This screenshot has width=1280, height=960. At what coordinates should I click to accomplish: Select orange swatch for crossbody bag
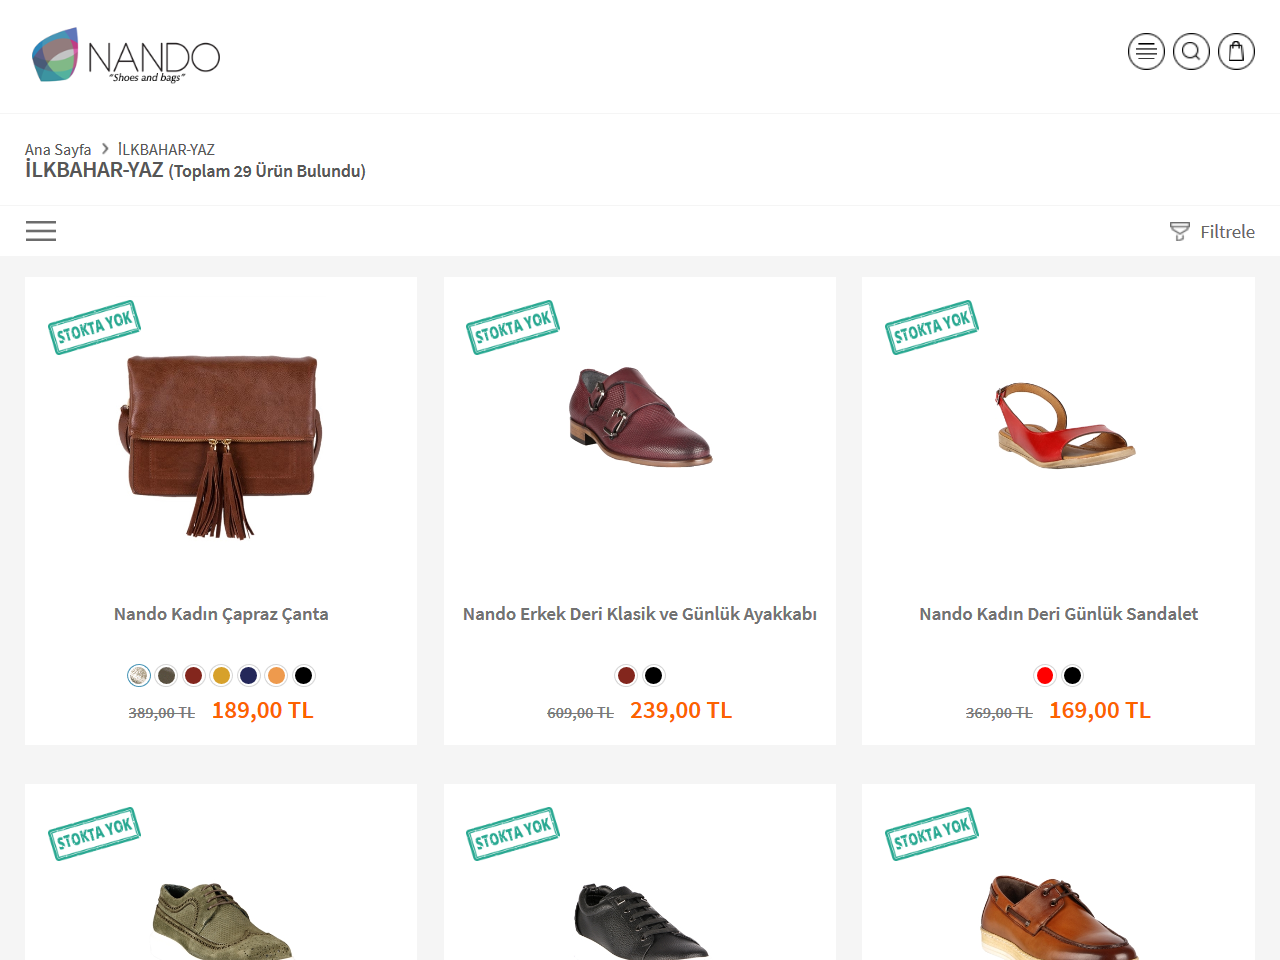pyautogui.click(x=276, y=675)
